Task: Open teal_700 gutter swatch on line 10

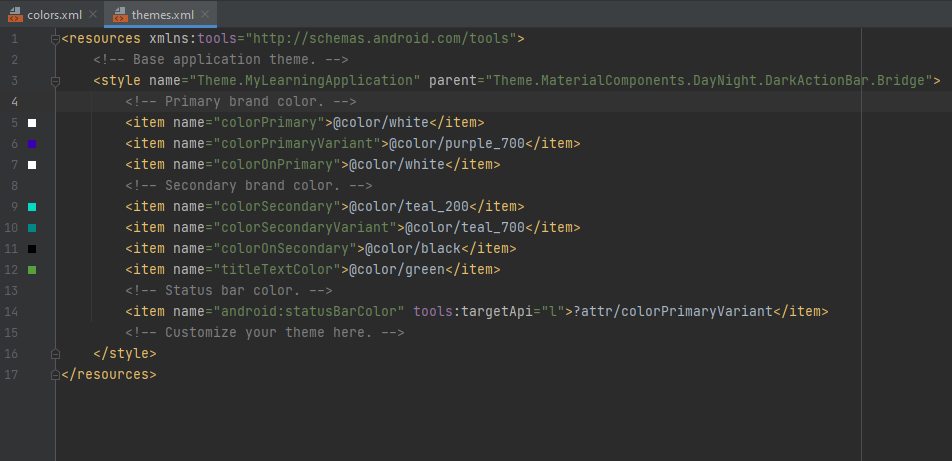Action: (x=32, y=228)
